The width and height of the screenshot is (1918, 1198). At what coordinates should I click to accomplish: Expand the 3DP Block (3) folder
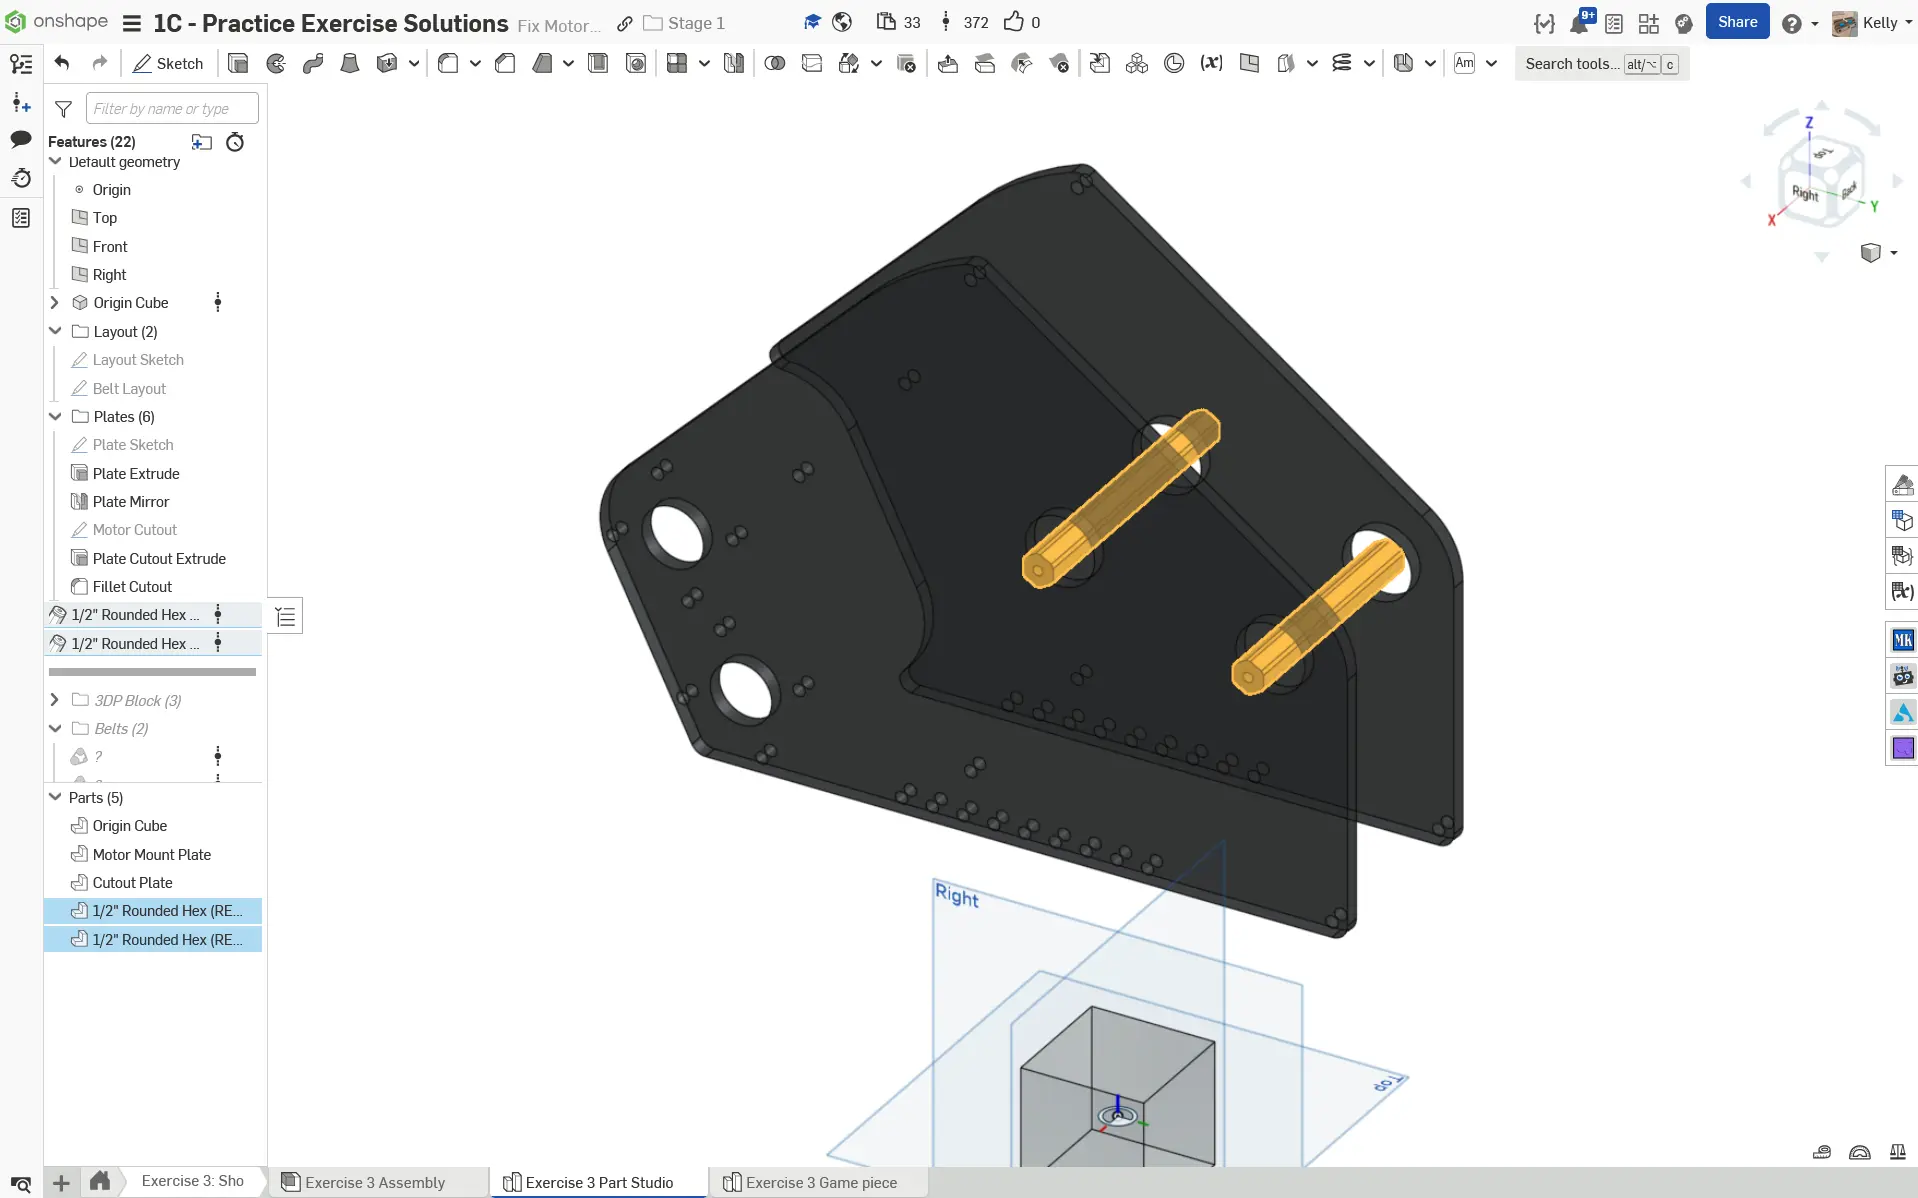56,700
